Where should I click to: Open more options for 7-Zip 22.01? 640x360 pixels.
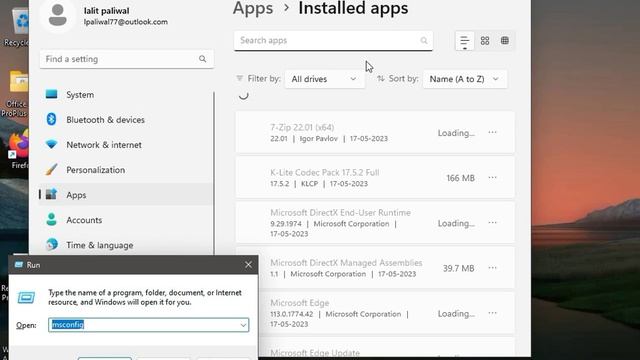coord(493,133)
